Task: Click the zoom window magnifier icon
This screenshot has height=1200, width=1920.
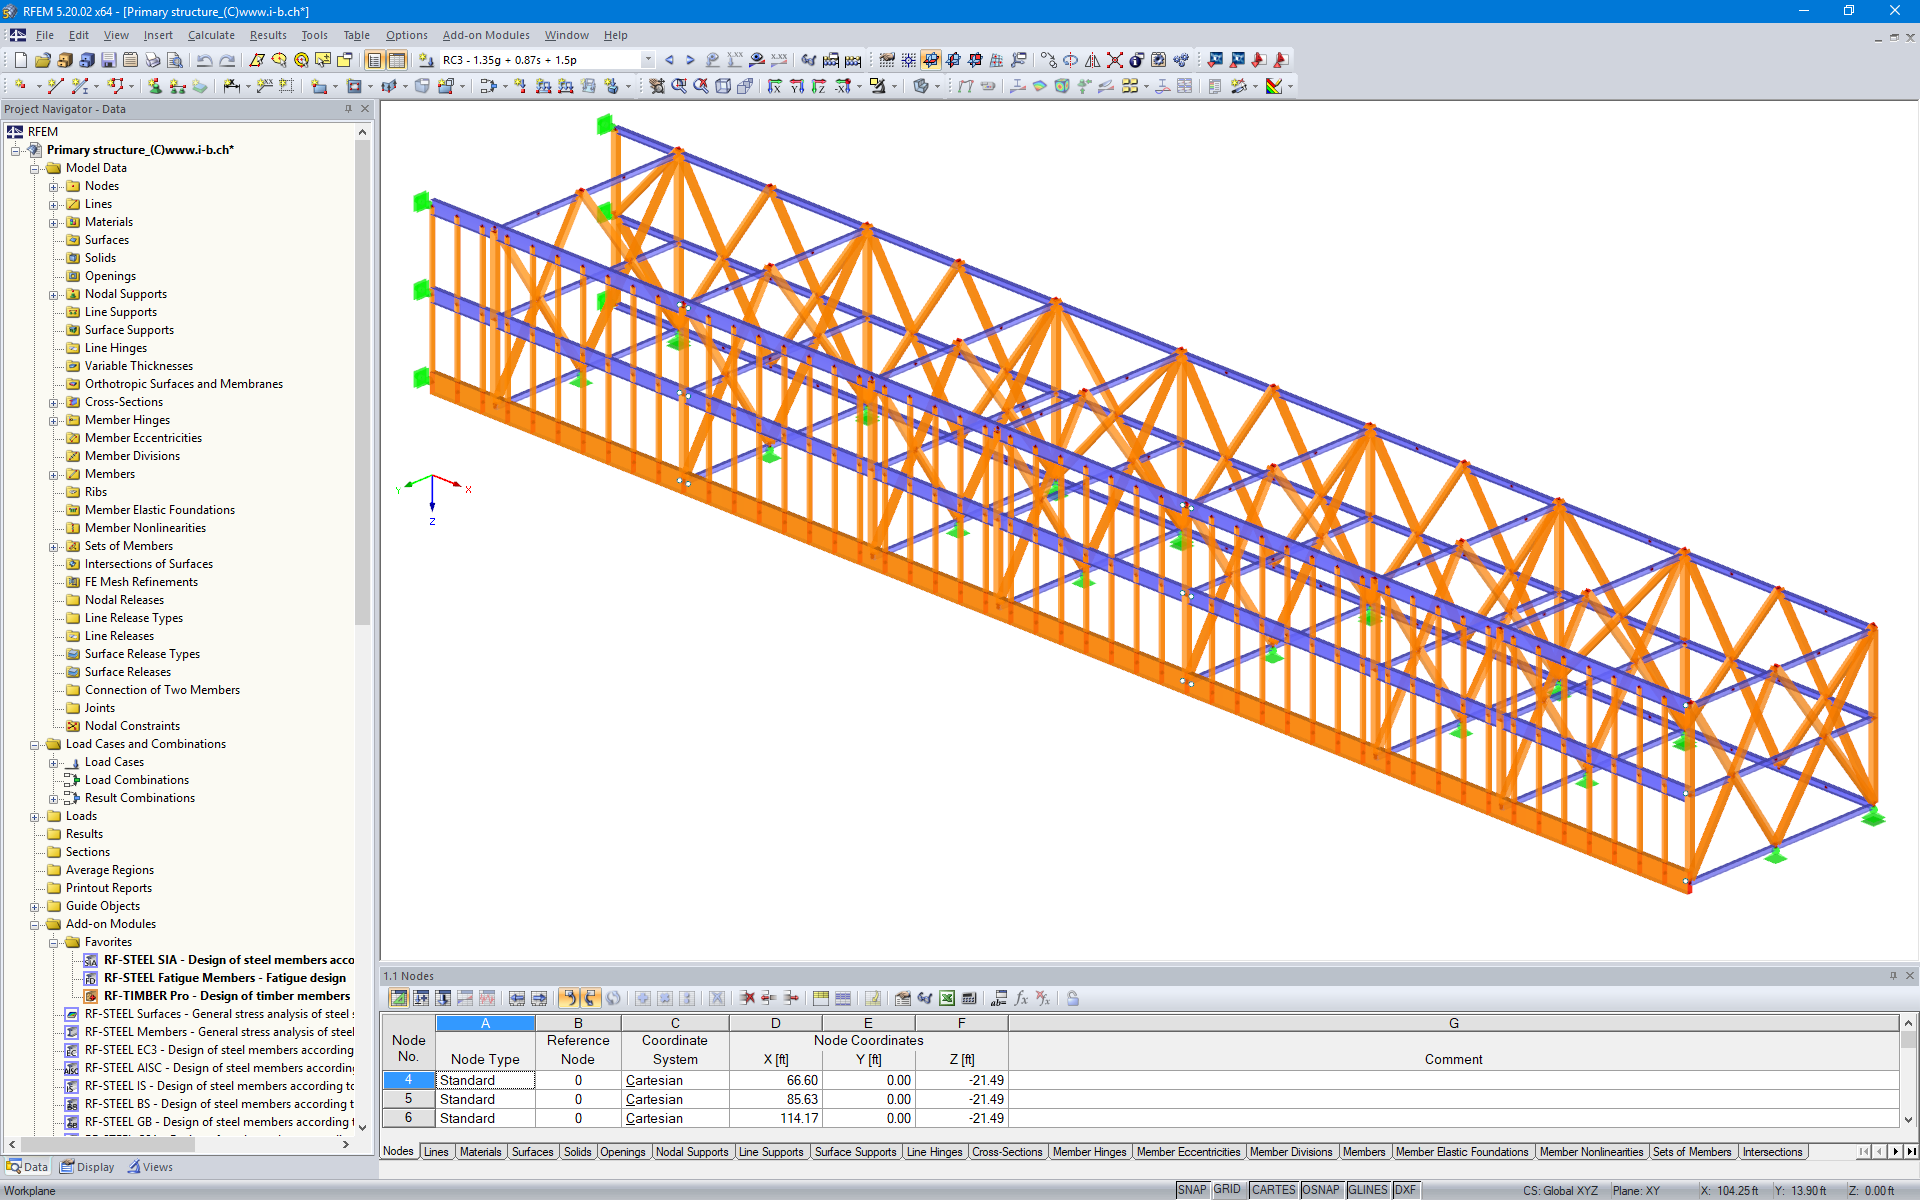Action: [x=679, y=87]
